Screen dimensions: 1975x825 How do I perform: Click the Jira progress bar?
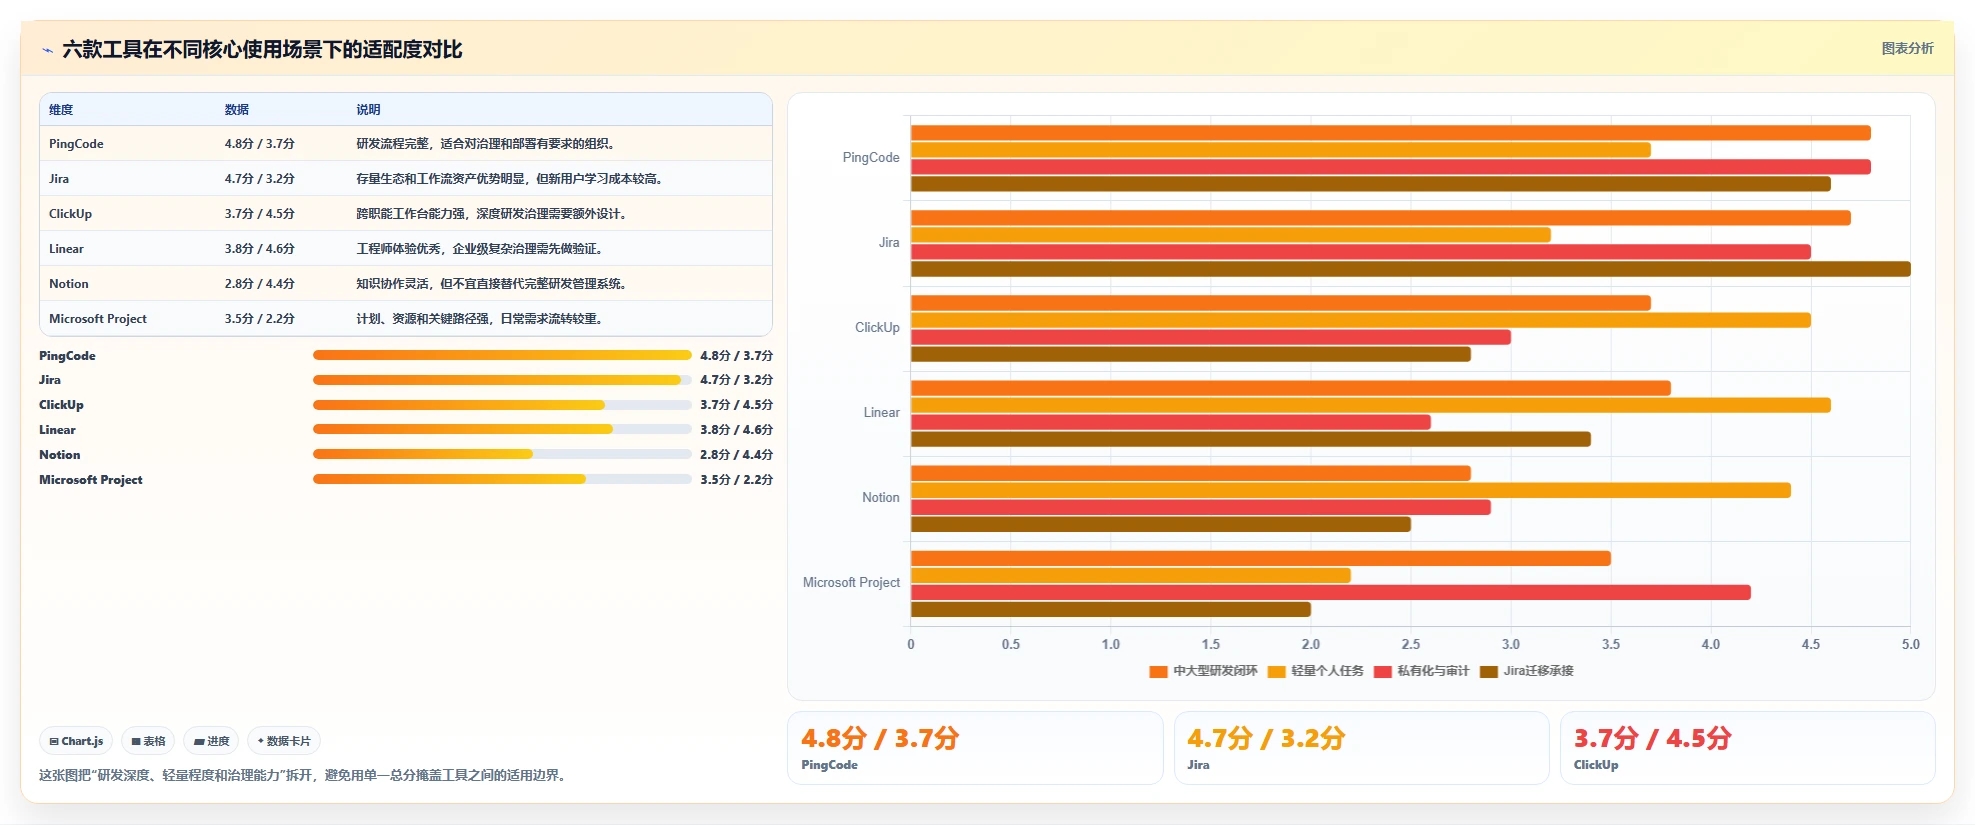pyautogui.click(x=502, y=380)
